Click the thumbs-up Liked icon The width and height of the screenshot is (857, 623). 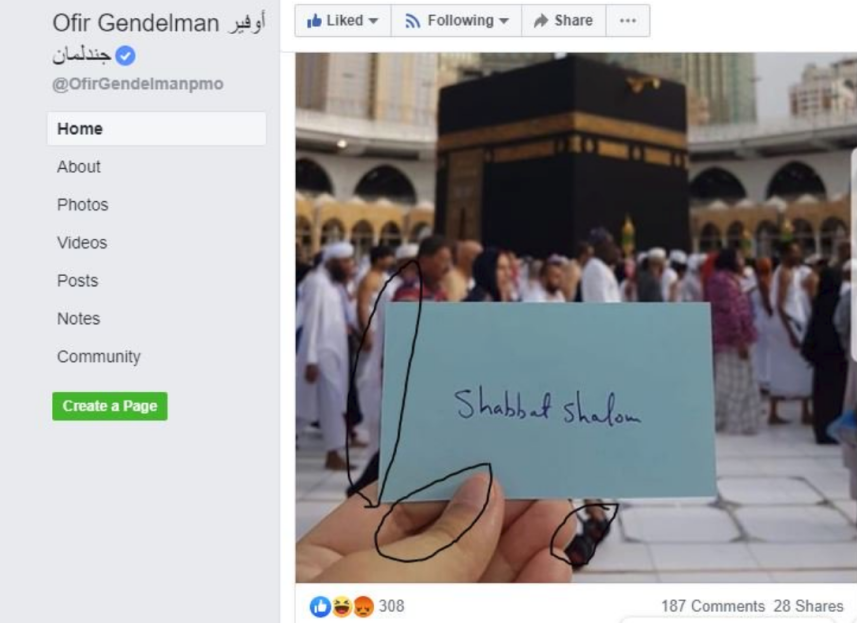point(314,21)
